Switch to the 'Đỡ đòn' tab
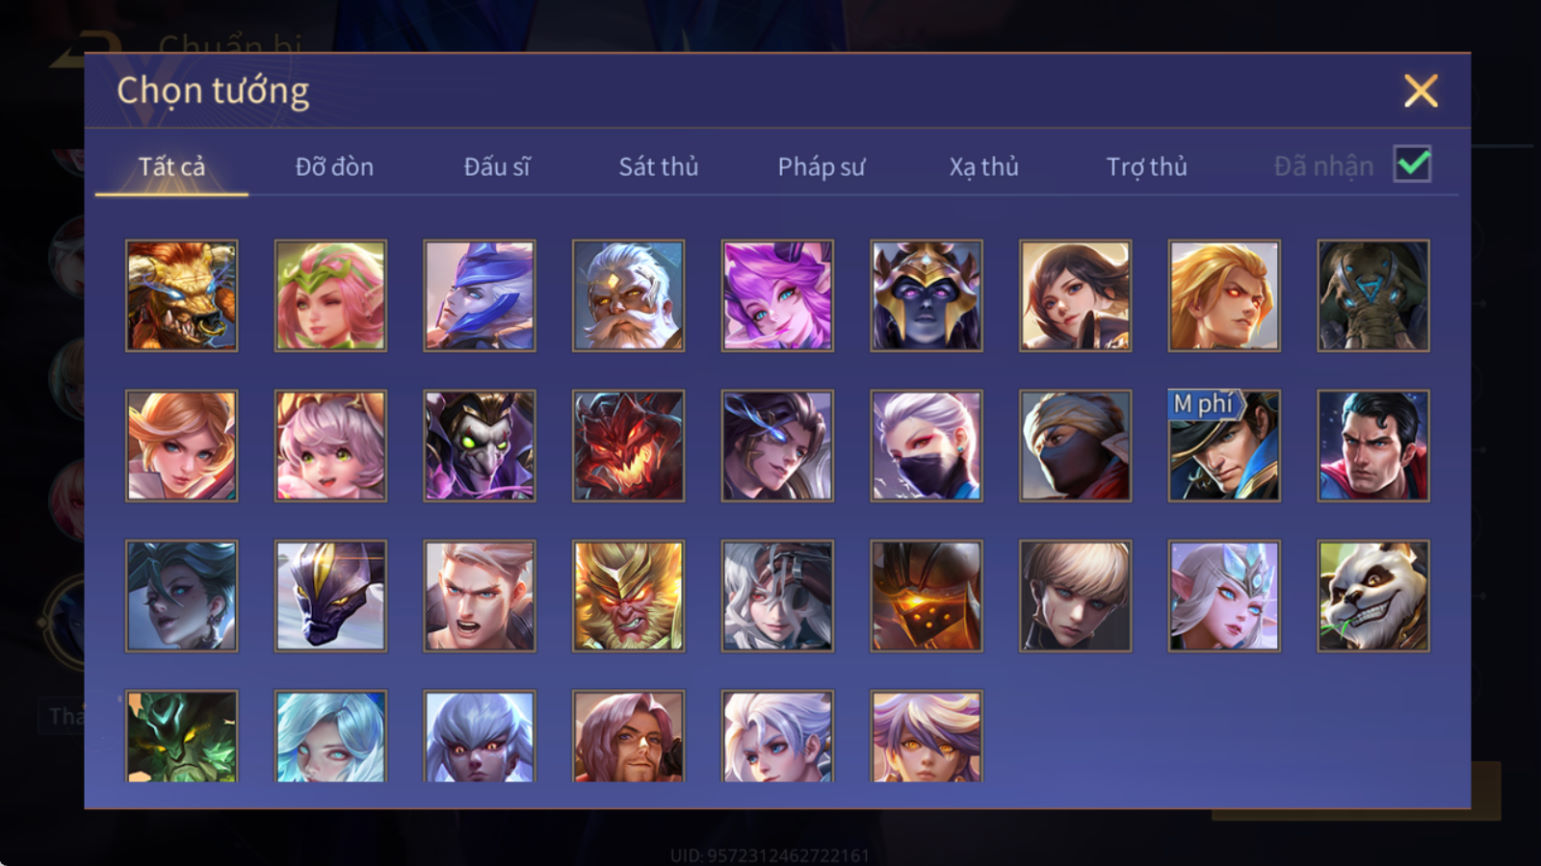This screenshot has width=1541, height=866. 334,167
